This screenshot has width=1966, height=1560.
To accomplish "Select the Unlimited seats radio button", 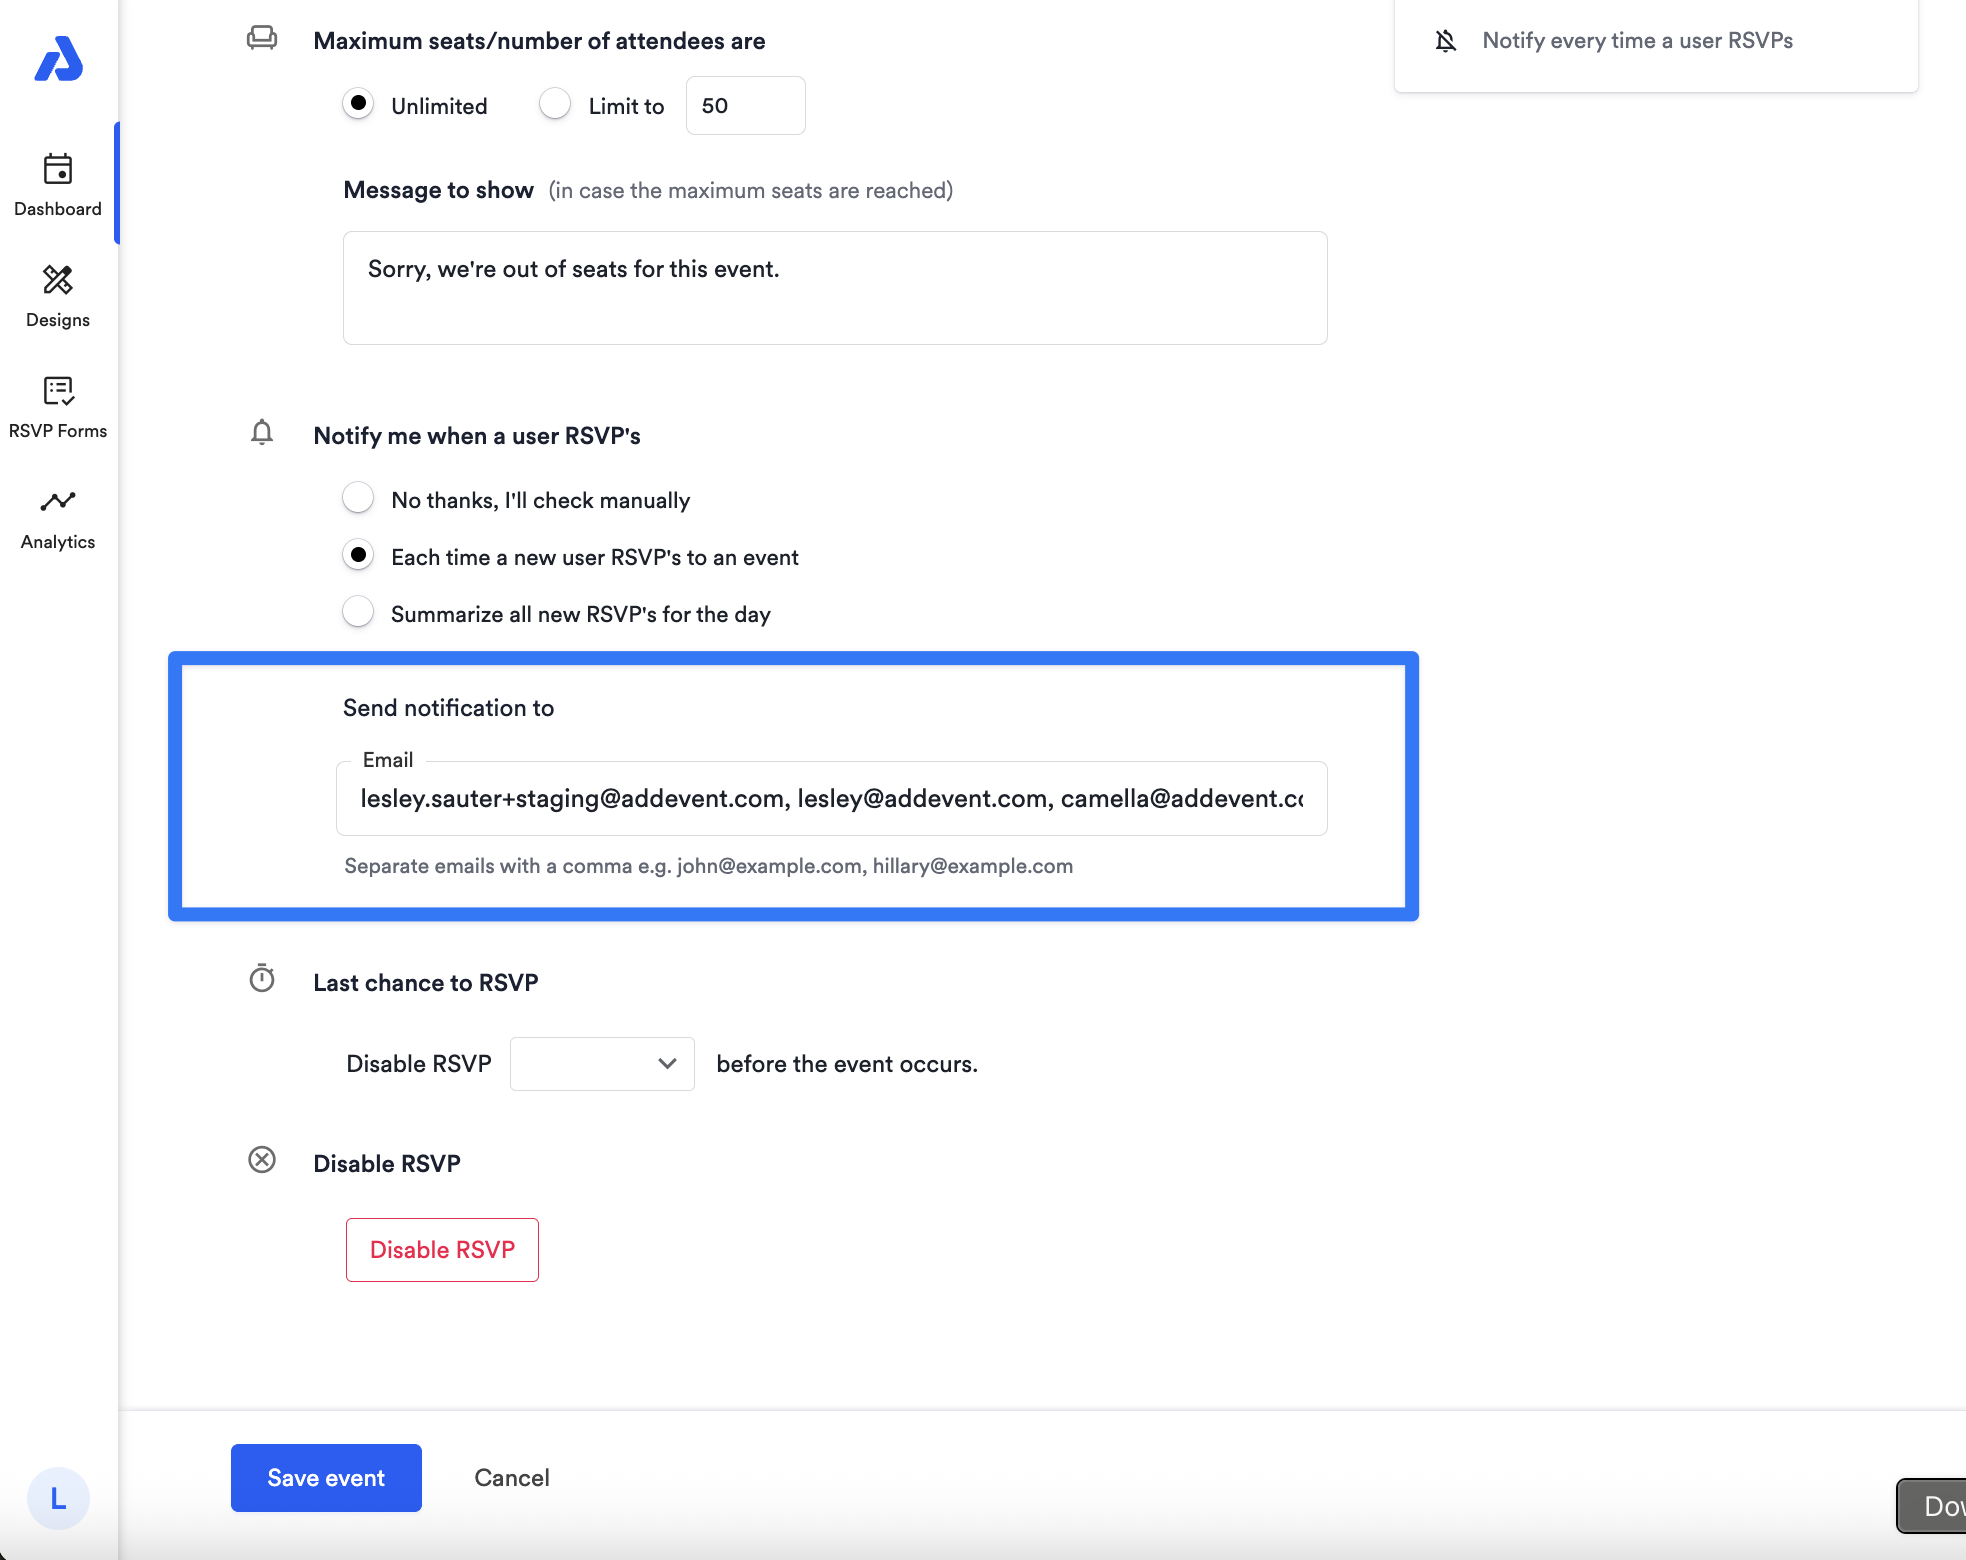I will pos(358,104).
